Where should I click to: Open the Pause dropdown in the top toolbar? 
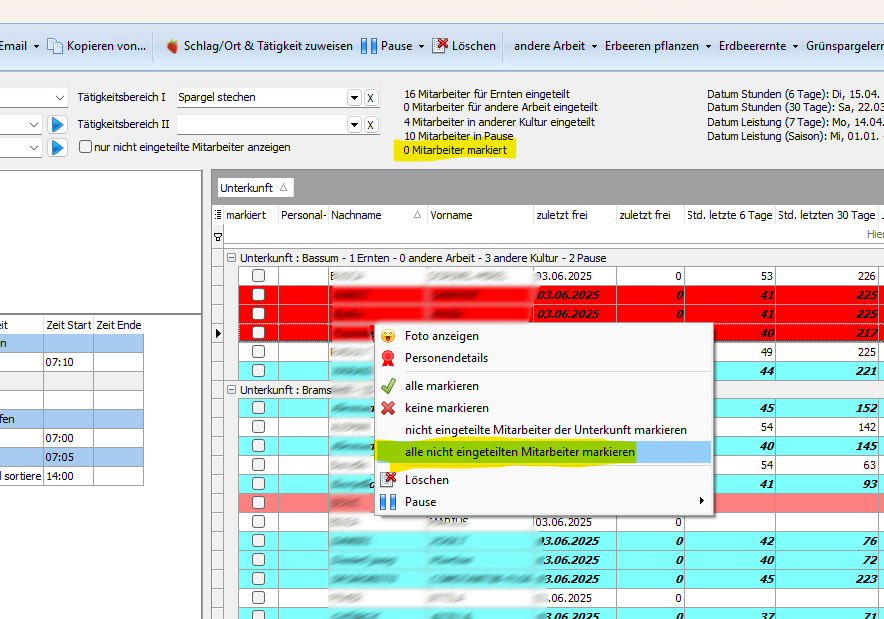pyautogui.click(x=421, y=46)
